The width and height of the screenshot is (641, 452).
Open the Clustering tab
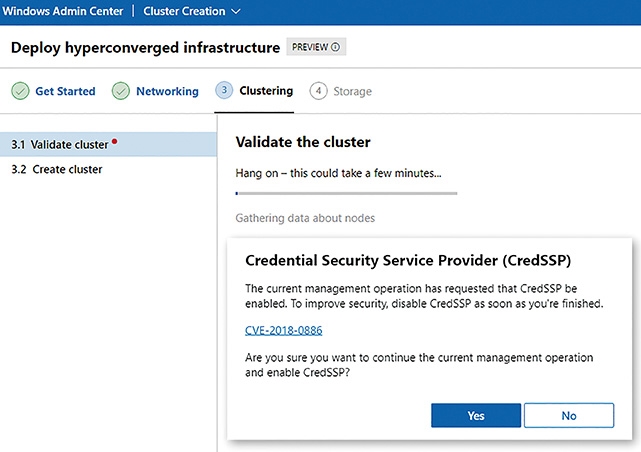pyautogui.click(x=266, y=91)
